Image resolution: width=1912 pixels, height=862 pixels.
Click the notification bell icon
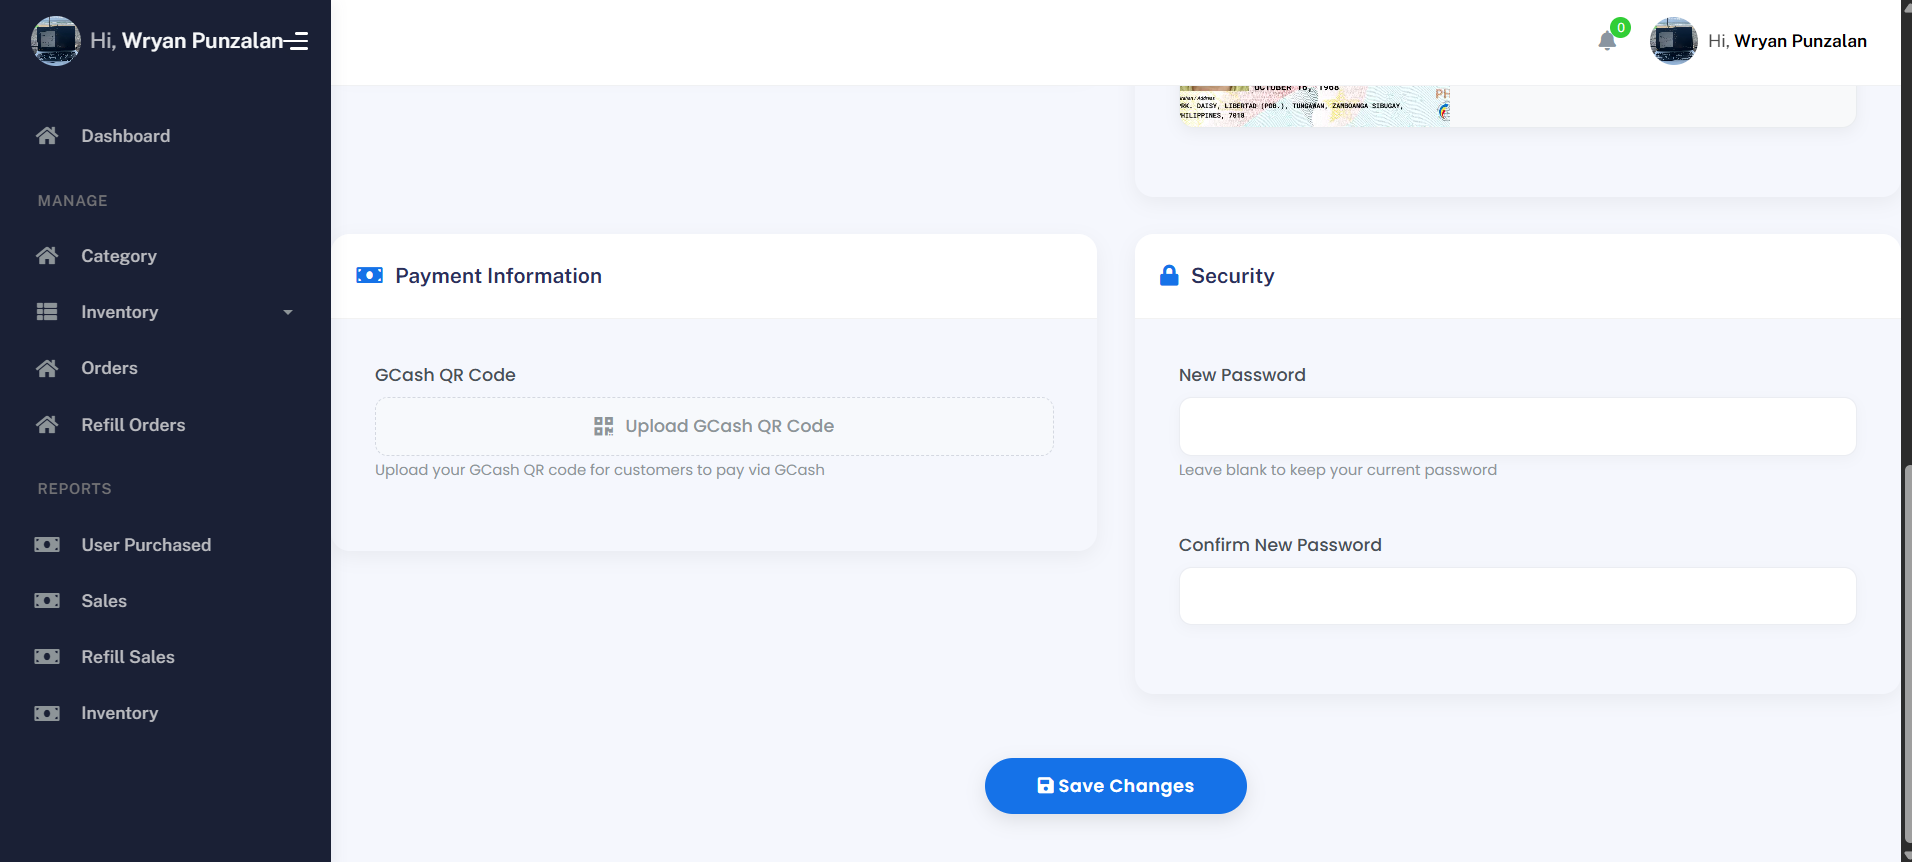point(1607,41)
